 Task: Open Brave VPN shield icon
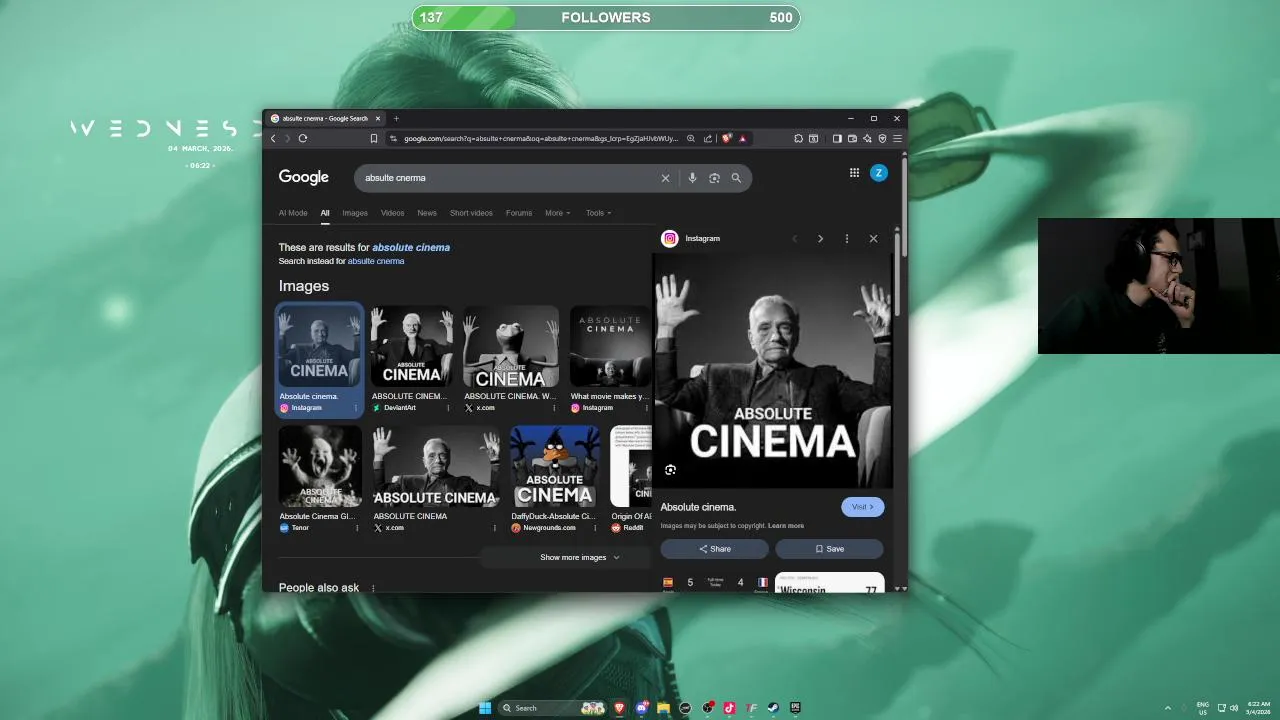(882, 139)
